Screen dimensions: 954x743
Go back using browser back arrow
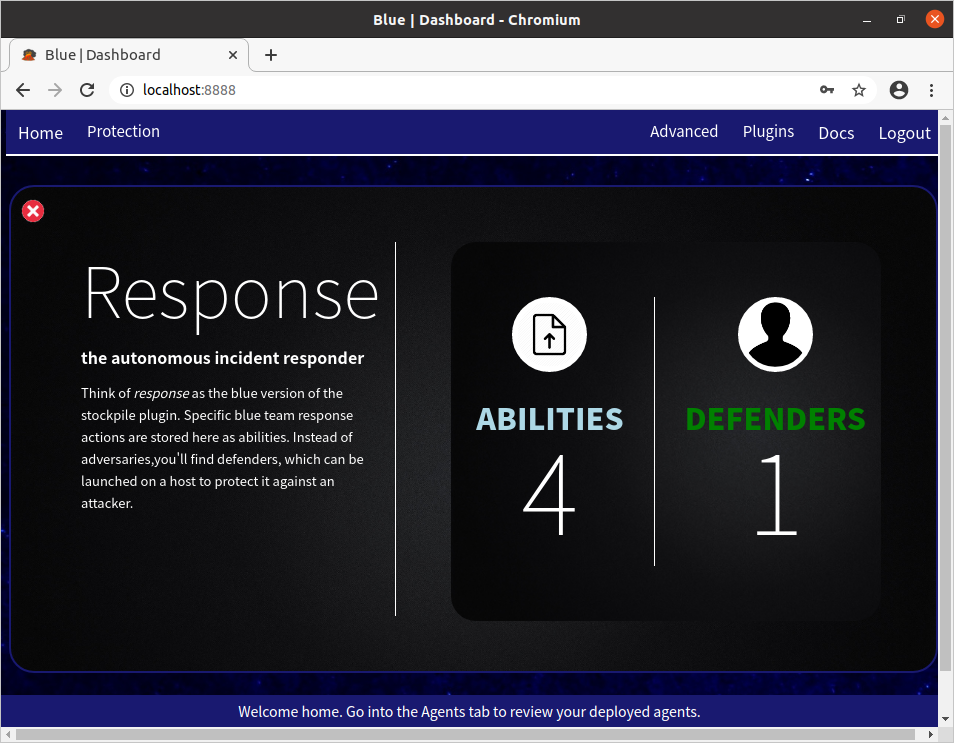(23, 90)
